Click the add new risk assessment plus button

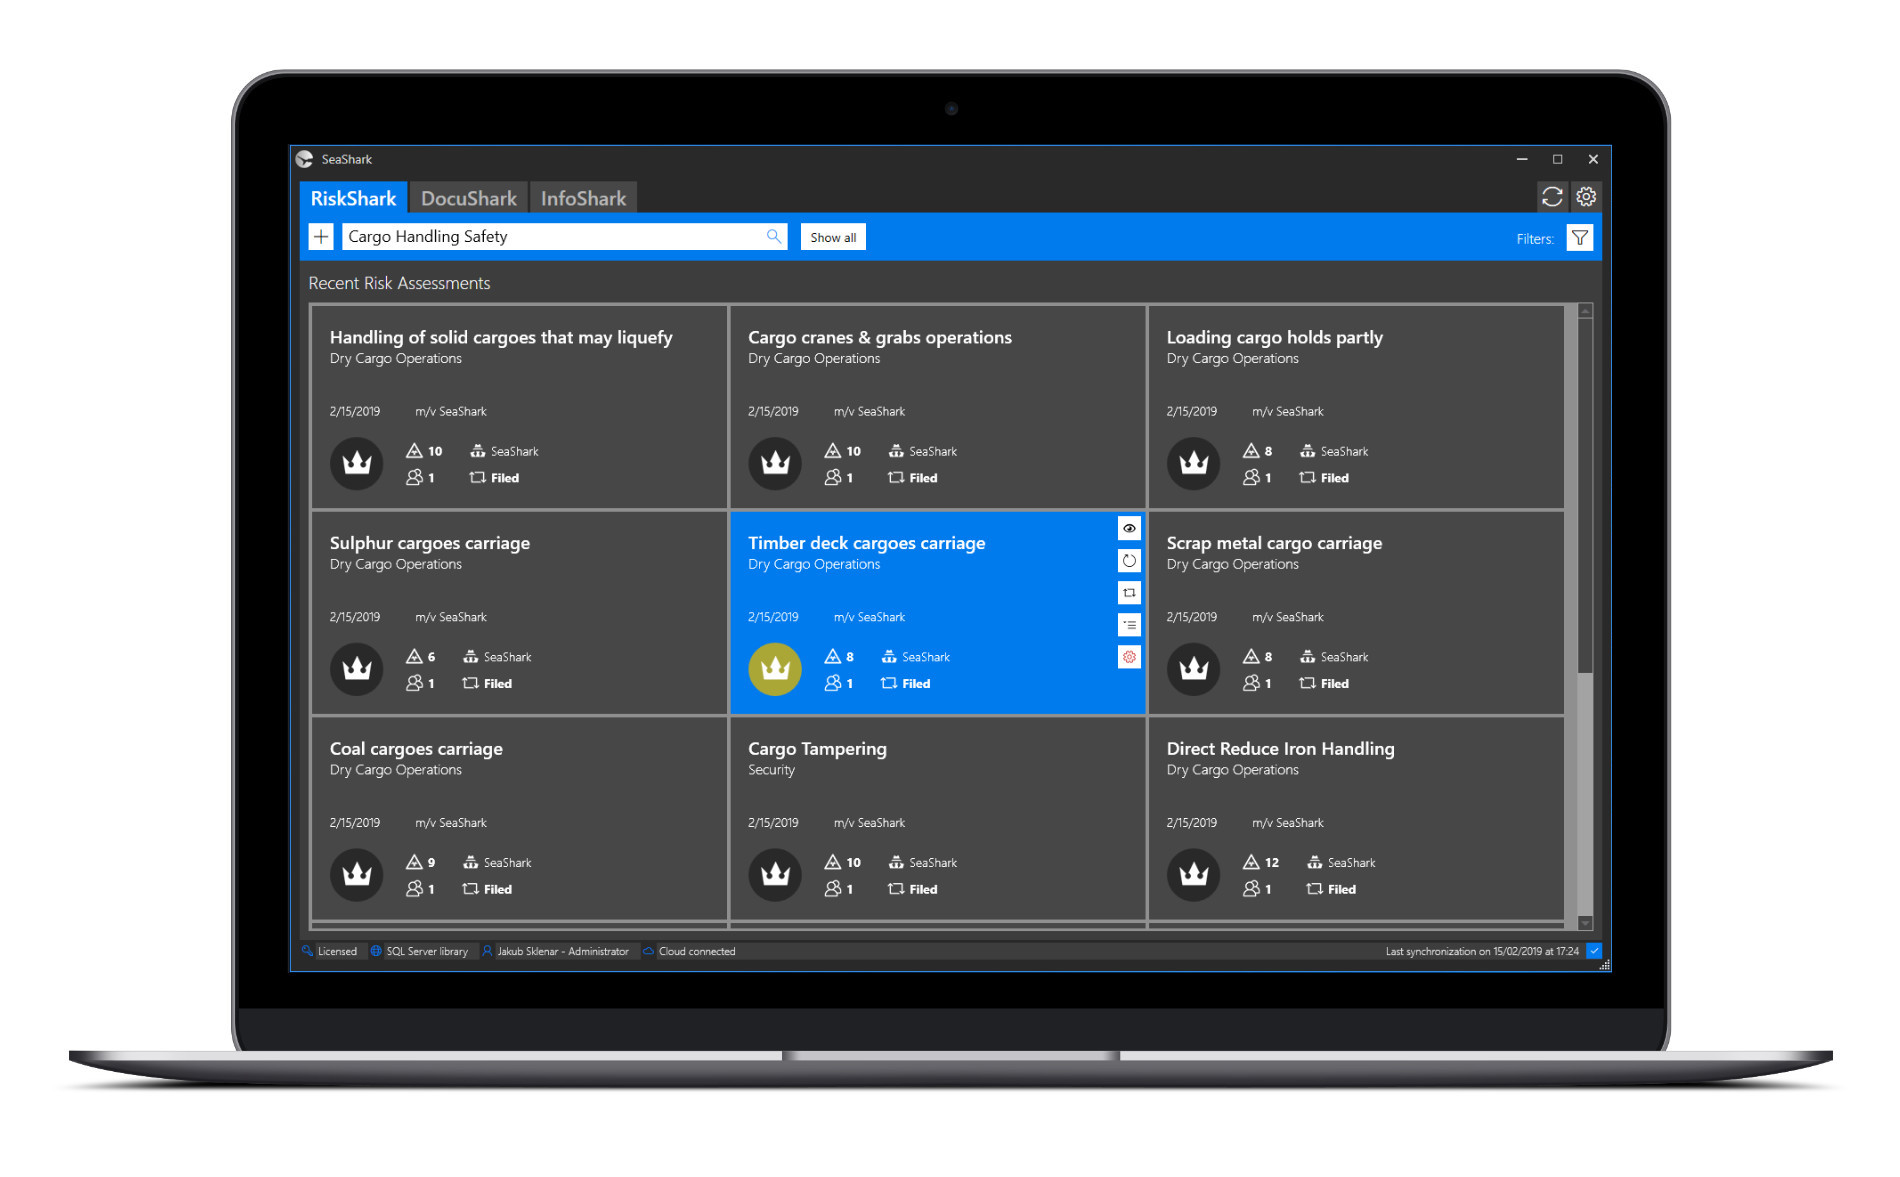click(x=320, y=237)
